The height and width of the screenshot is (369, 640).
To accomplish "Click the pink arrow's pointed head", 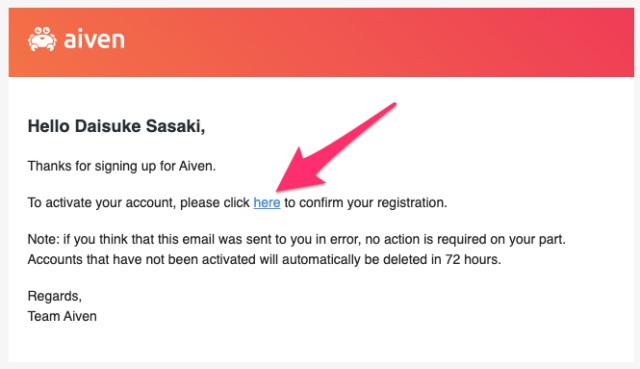I will click(286, 184).
